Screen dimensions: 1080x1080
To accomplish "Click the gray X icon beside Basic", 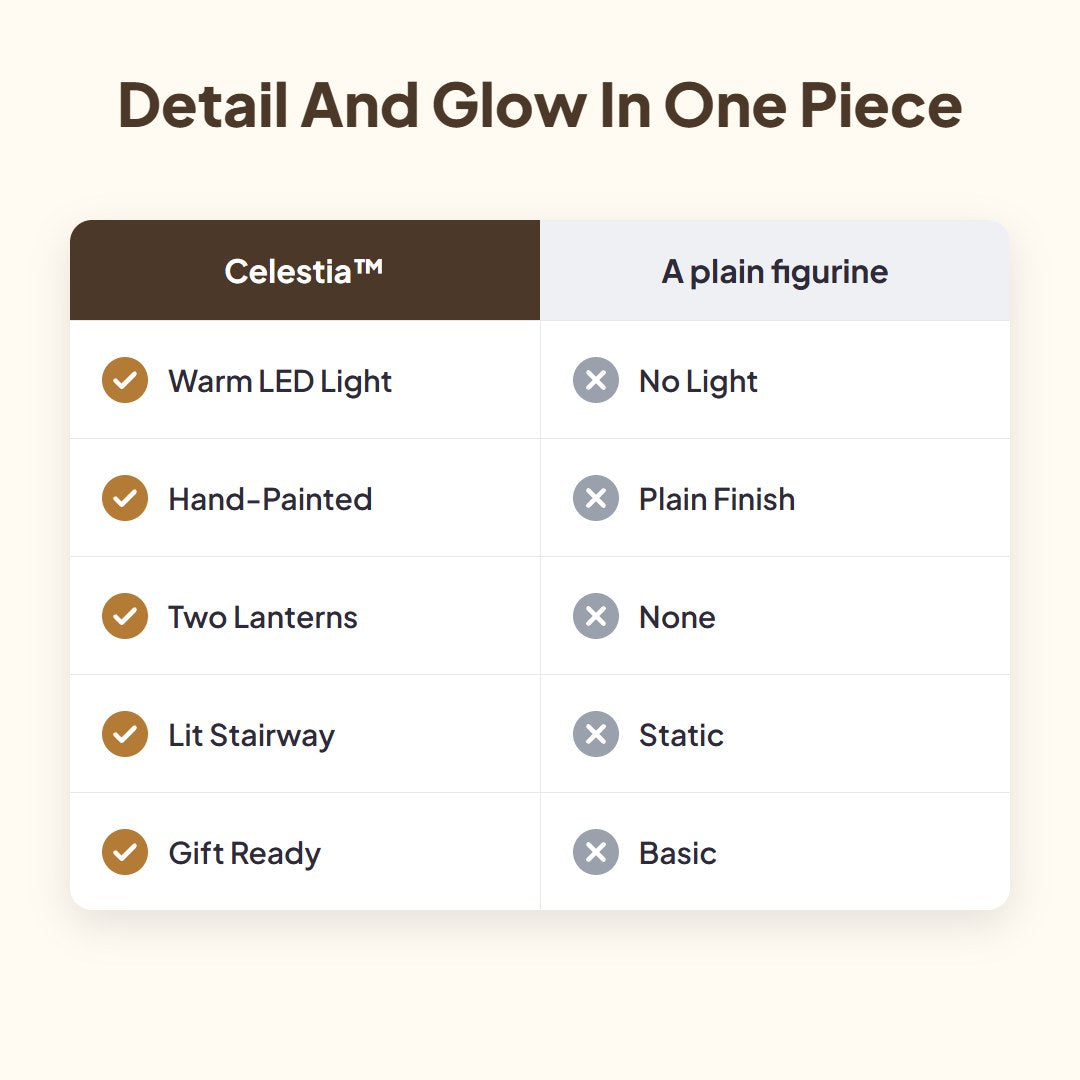I will (596, 852).
